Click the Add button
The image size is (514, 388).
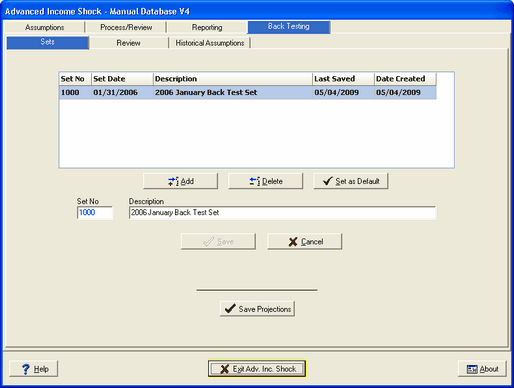tap(180, 181)
